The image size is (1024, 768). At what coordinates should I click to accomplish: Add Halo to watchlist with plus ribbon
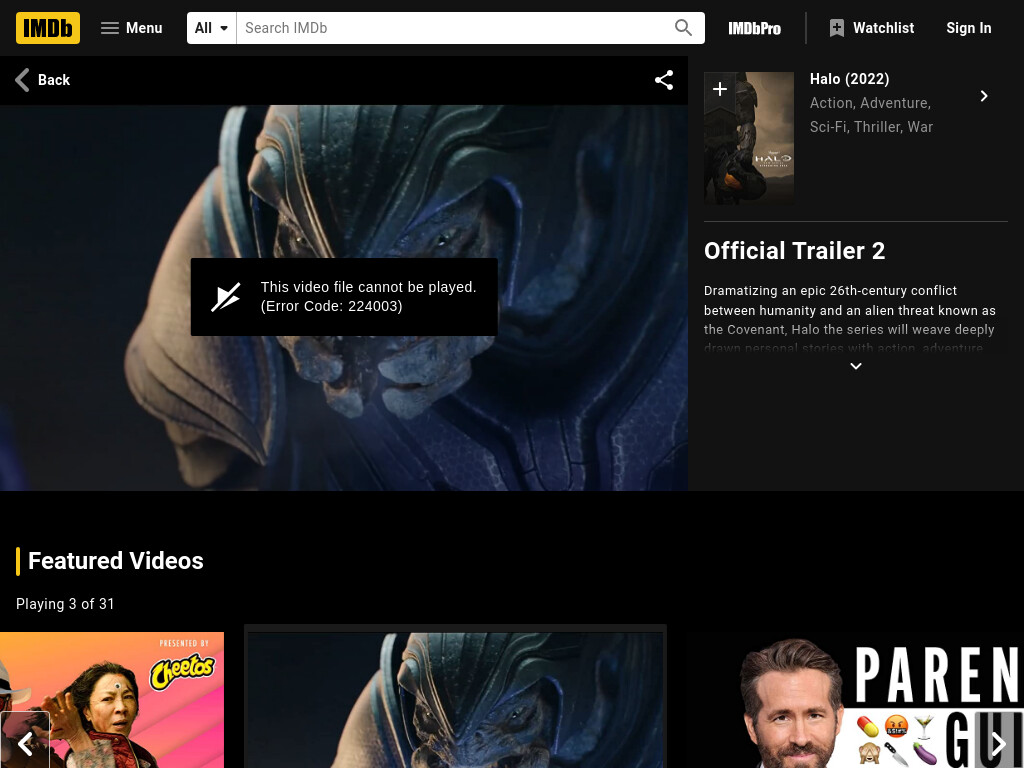[720, 89]
